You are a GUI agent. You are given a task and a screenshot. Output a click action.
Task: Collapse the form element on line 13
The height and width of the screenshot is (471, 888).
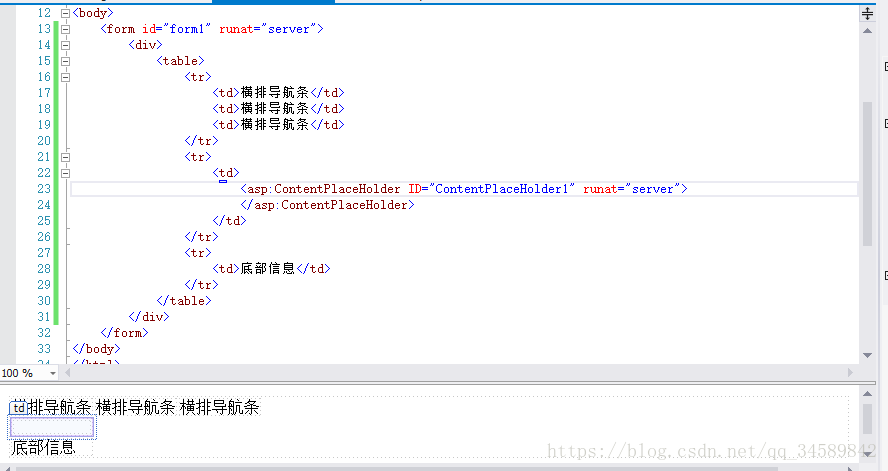pyautogui.click(x=65, y=29)
